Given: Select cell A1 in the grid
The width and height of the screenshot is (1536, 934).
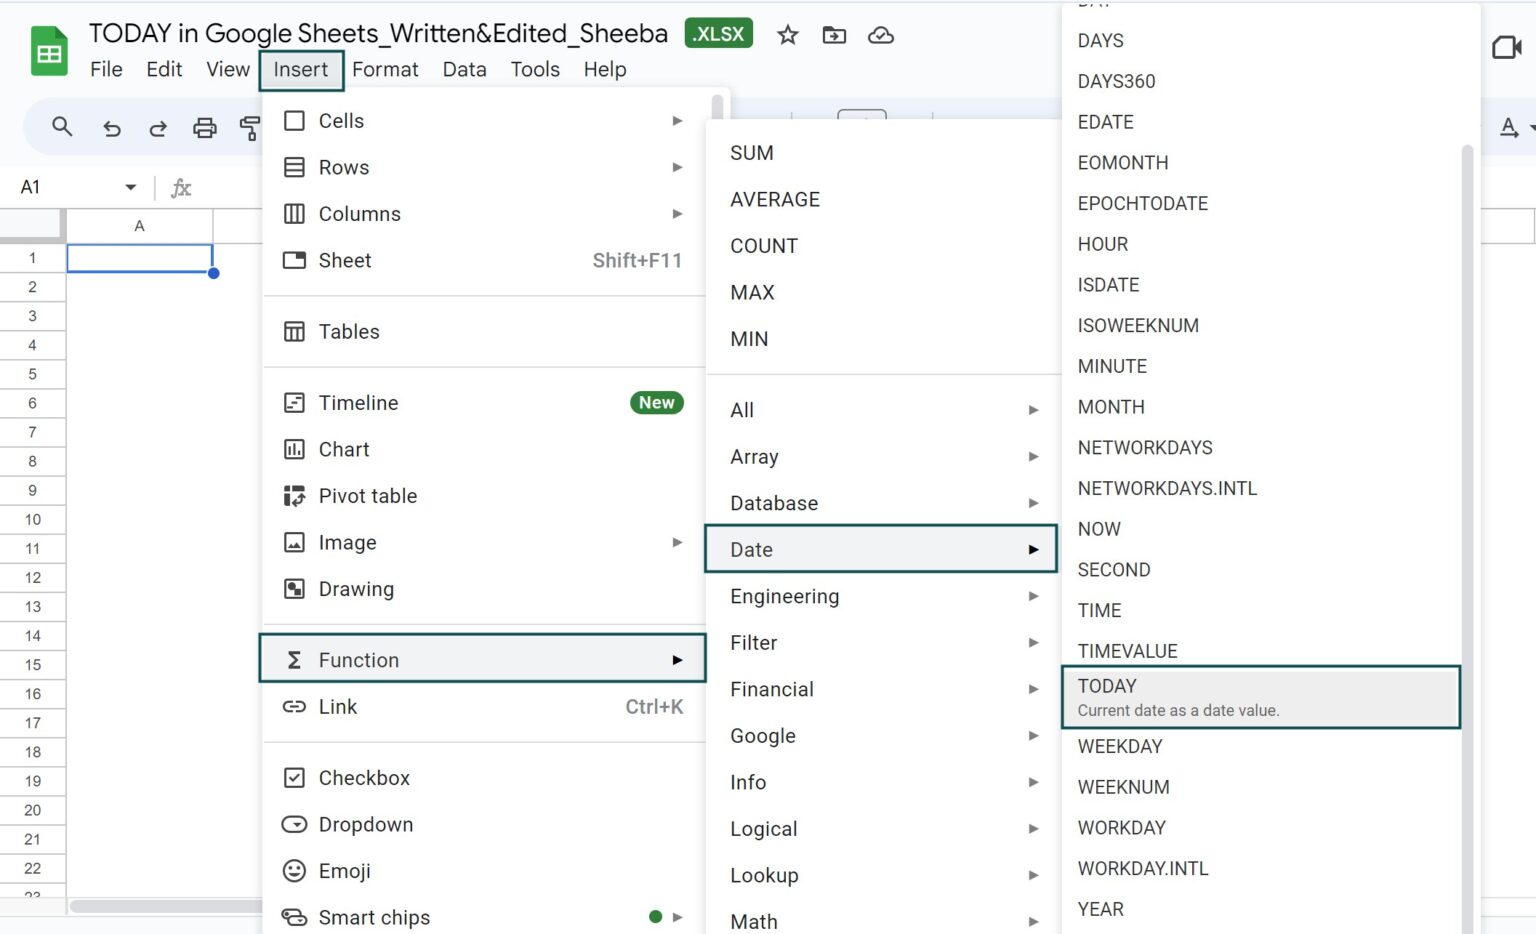Looking at the screenshot, I should pos(139,258).
